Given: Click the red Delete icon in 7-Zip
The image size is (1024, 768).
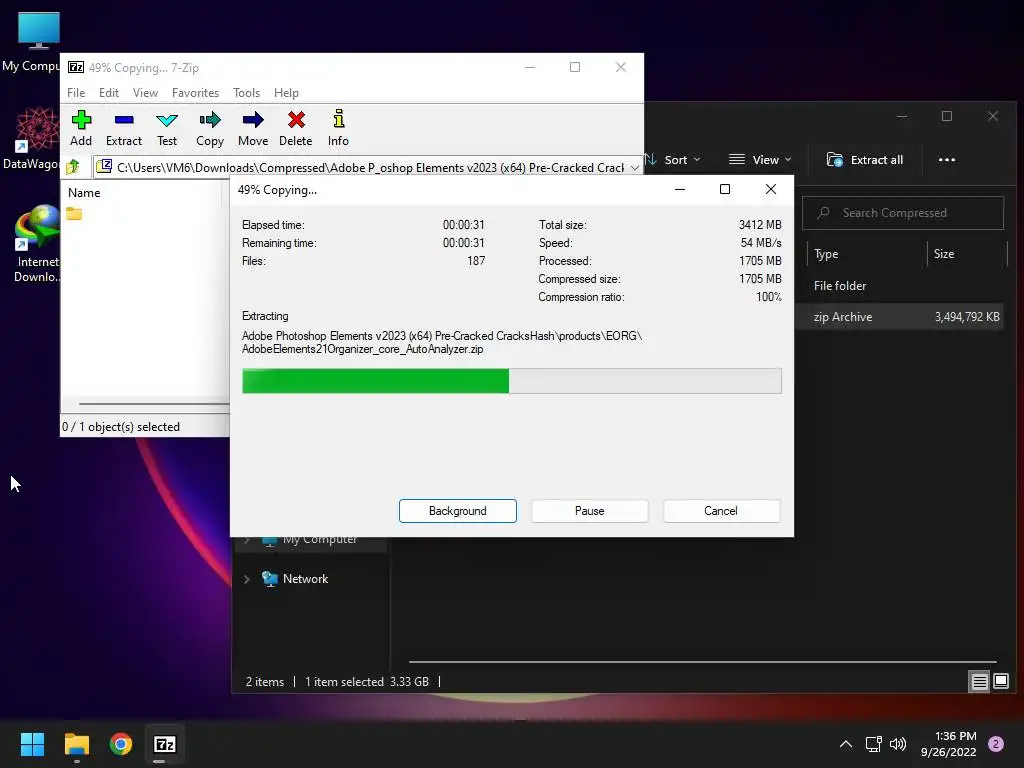Looking at the screenshot, I should coord(296,128).
